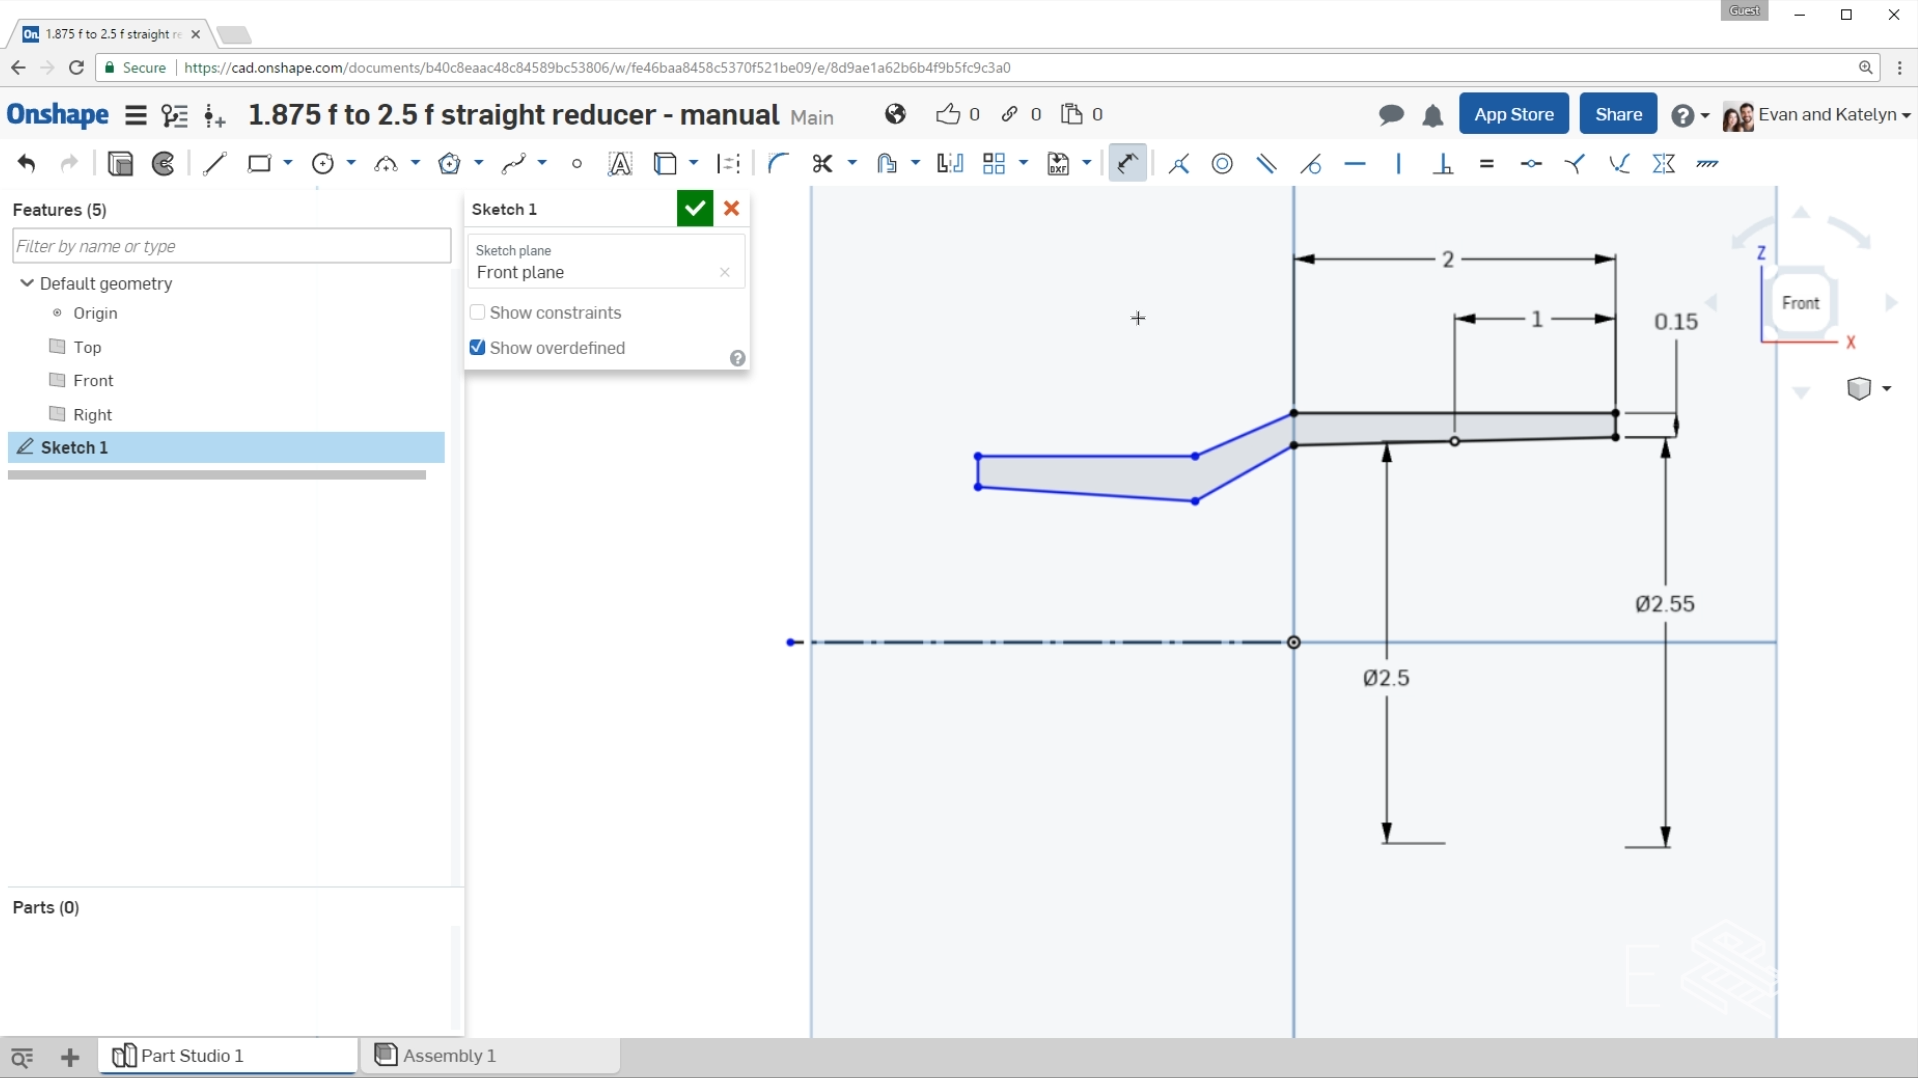The height and width of the screenshot is (1078, 1918).
Task: Open the pattern tool dropdown arrow
Action: coord(1023,163)
